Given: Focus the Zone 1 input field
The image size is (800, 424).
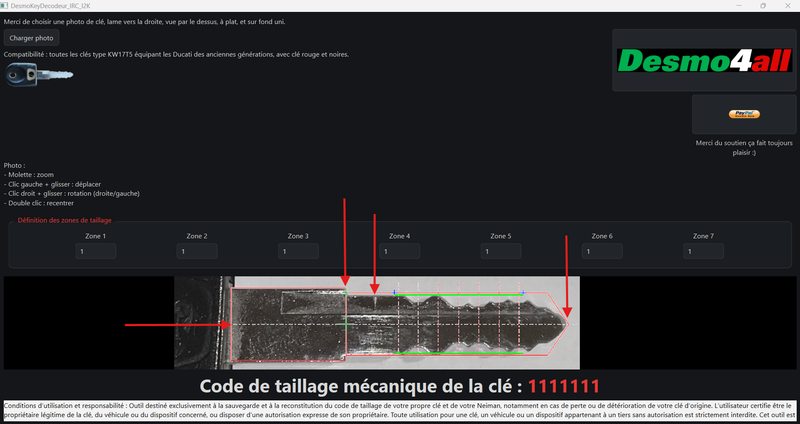Looking at the screenshot, I should pos(95,251).
